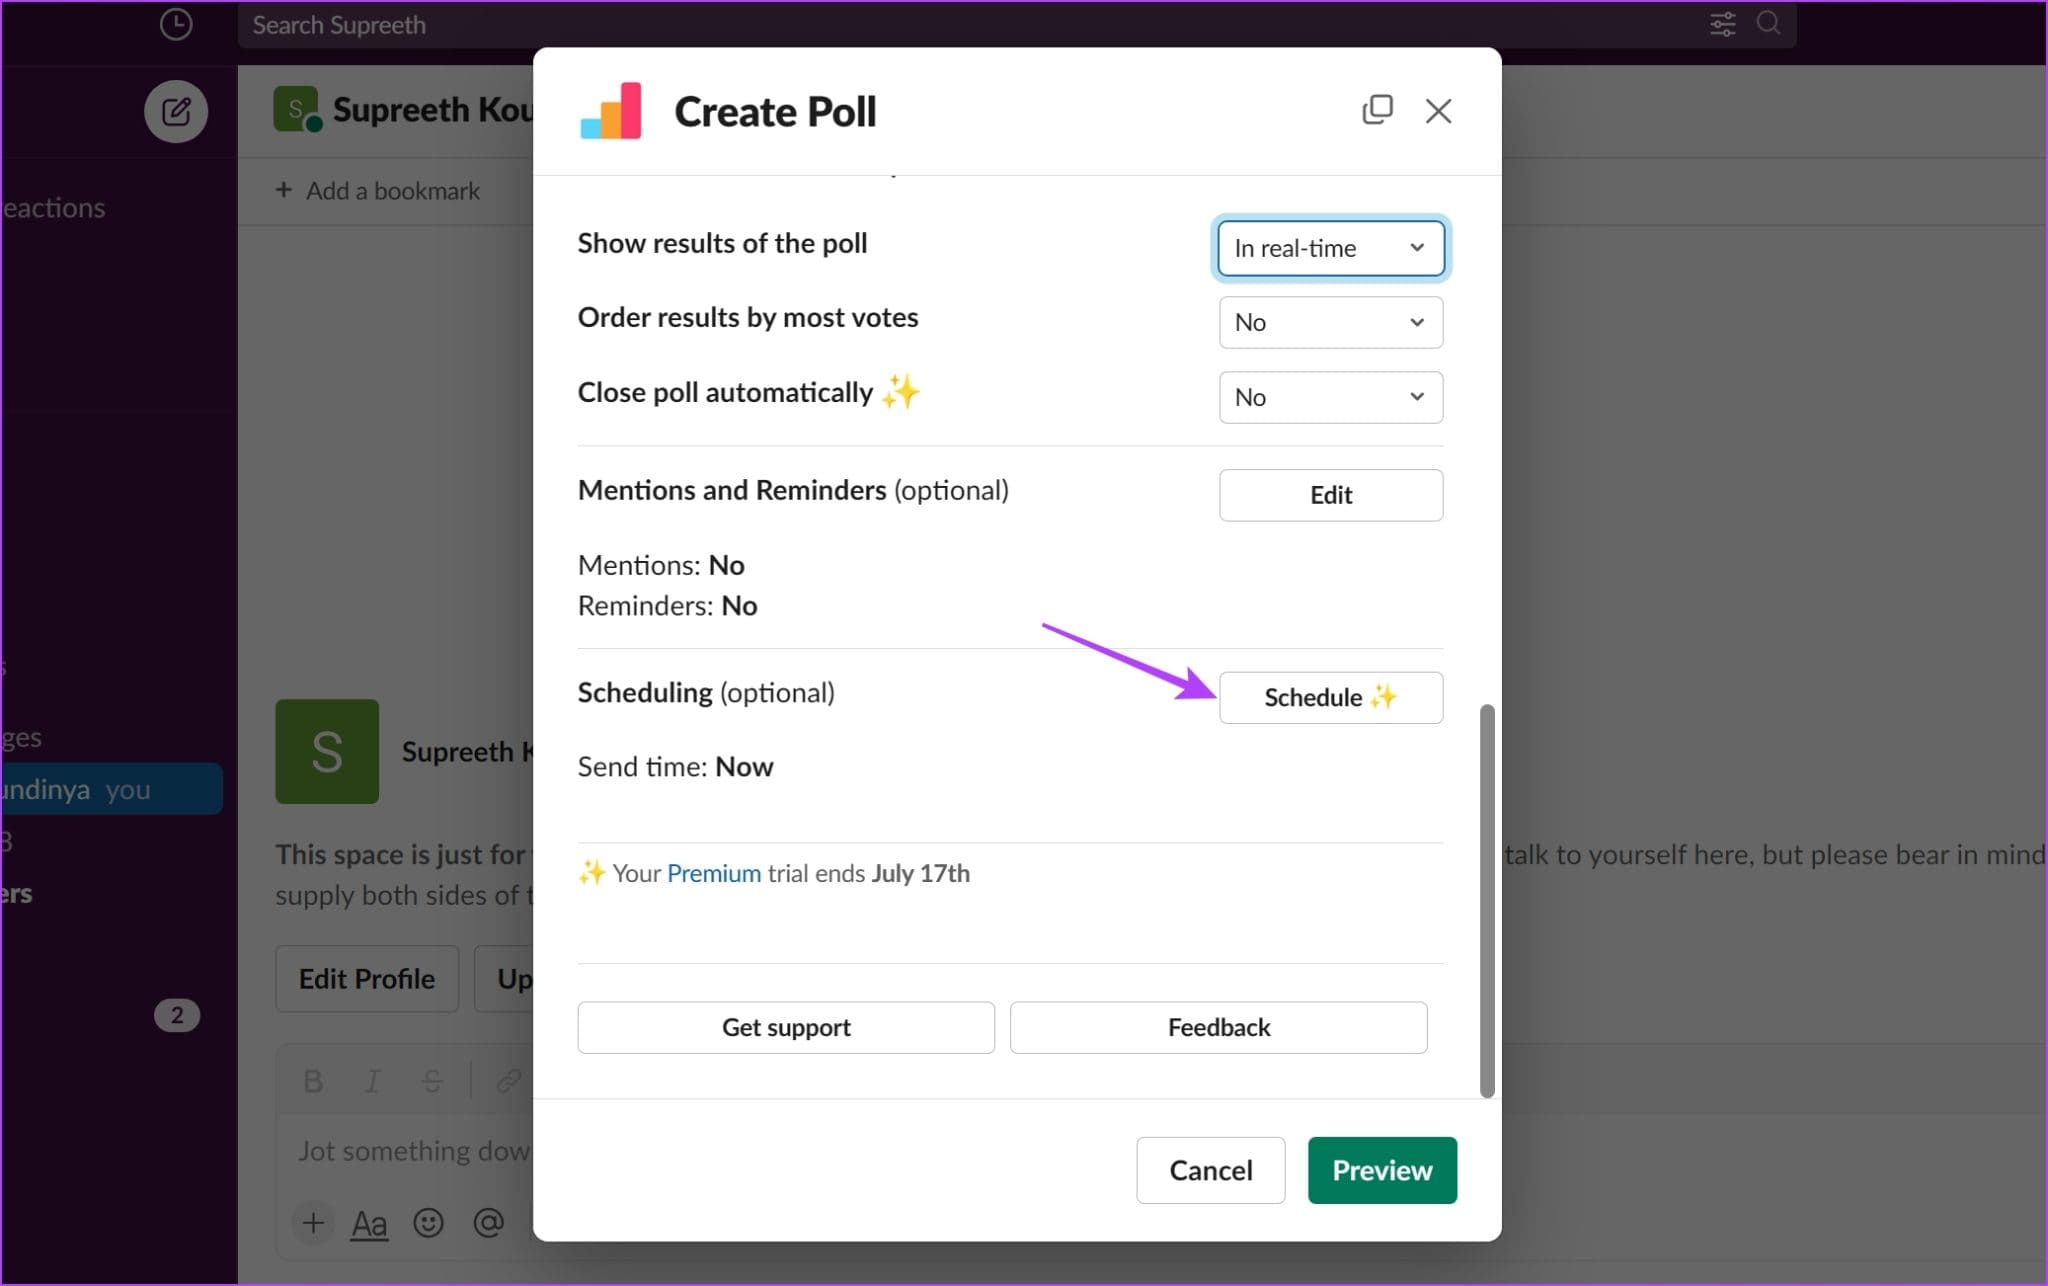Viewport: 2048px width, 1286px height.
Task: Click the Add a bookmark option
Action: click(x=376, y=190)
